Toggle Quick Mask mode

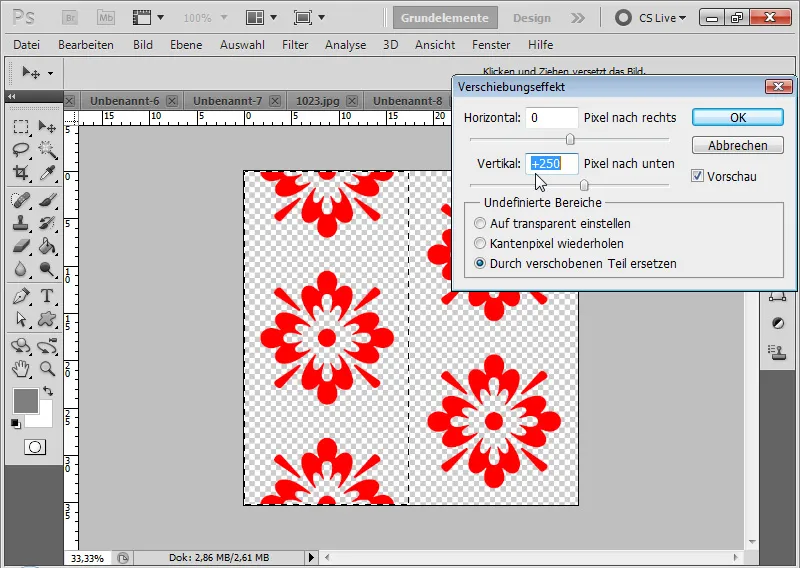(x=35, y=447)
